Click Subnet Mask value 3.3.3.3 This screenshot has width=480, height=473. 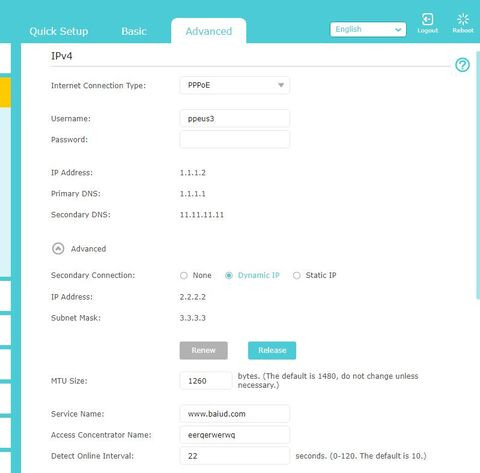click(x=193, y=318)
